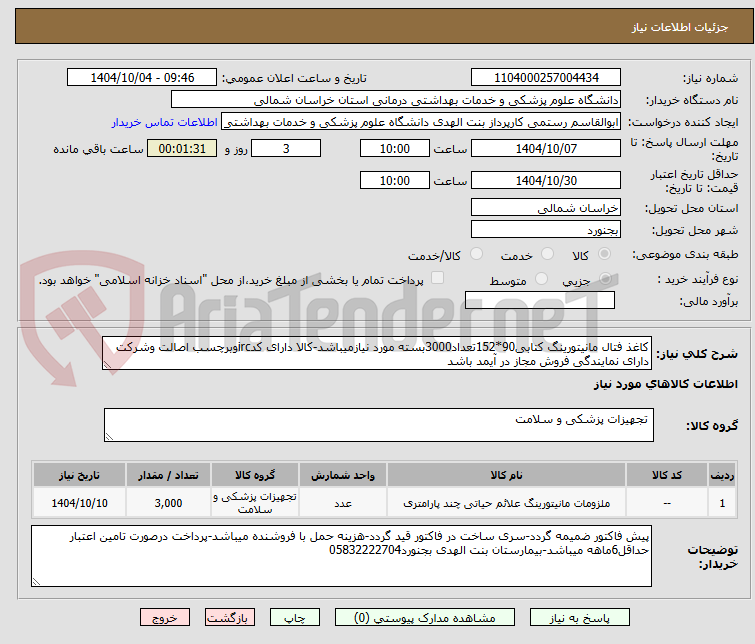Toggle the اسناد خزانه اسلامی payment checkbox
This screenshot has width=755, height=644.
coord(437,277)
